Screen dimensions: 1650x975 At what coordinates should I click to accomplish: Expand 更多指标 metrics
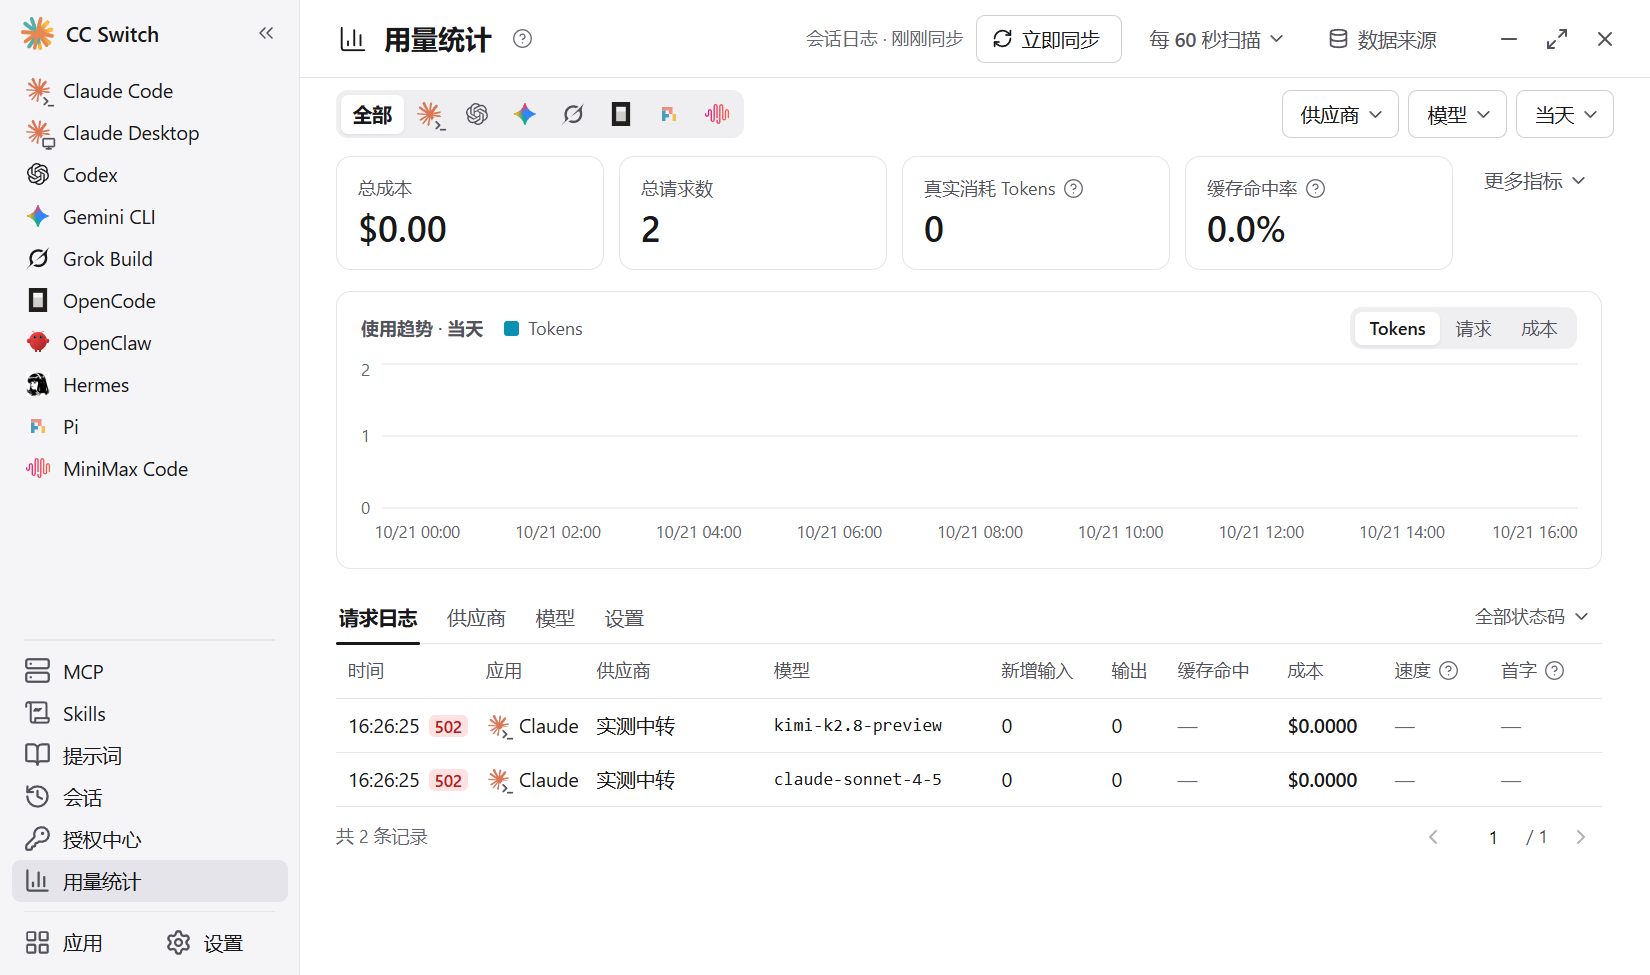click(x=1534, y=181)
